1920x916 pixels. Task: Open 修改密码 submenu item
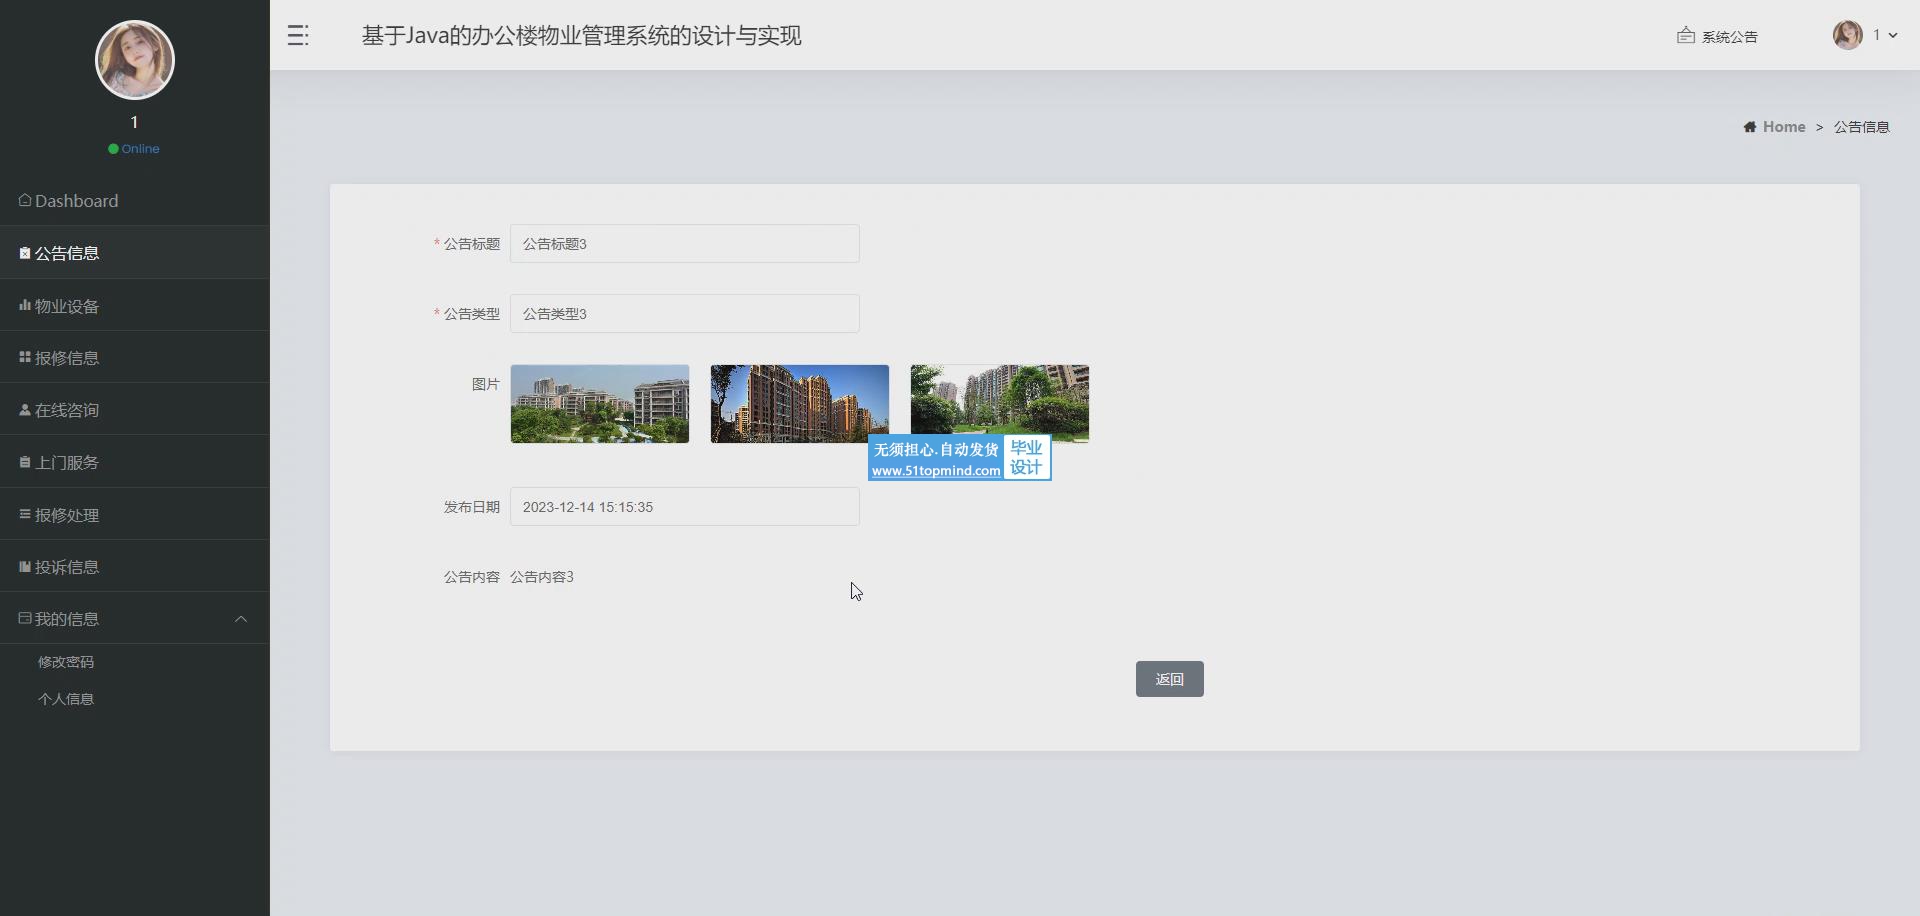(66, 662)
